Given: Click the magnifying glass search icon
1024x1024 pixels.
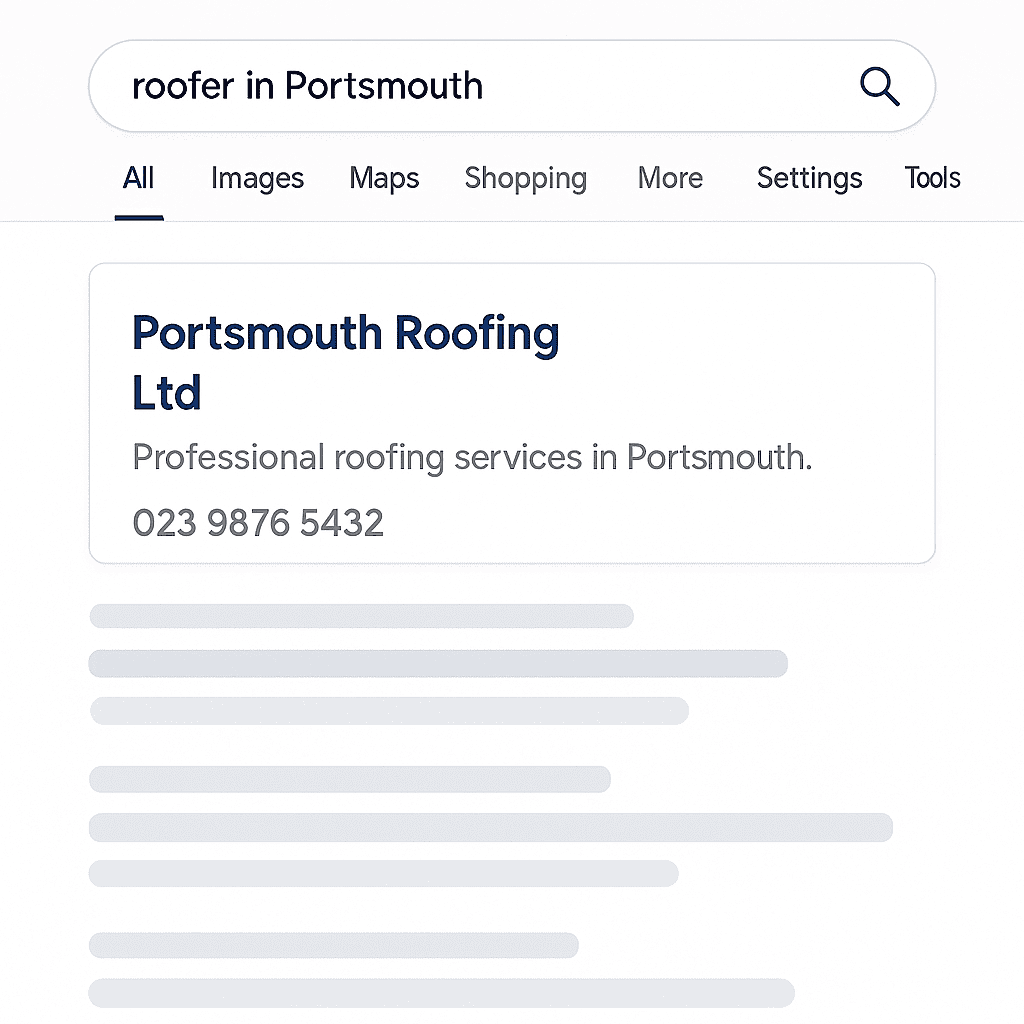Looking at the screenshot, I should [x=879, y=87].
